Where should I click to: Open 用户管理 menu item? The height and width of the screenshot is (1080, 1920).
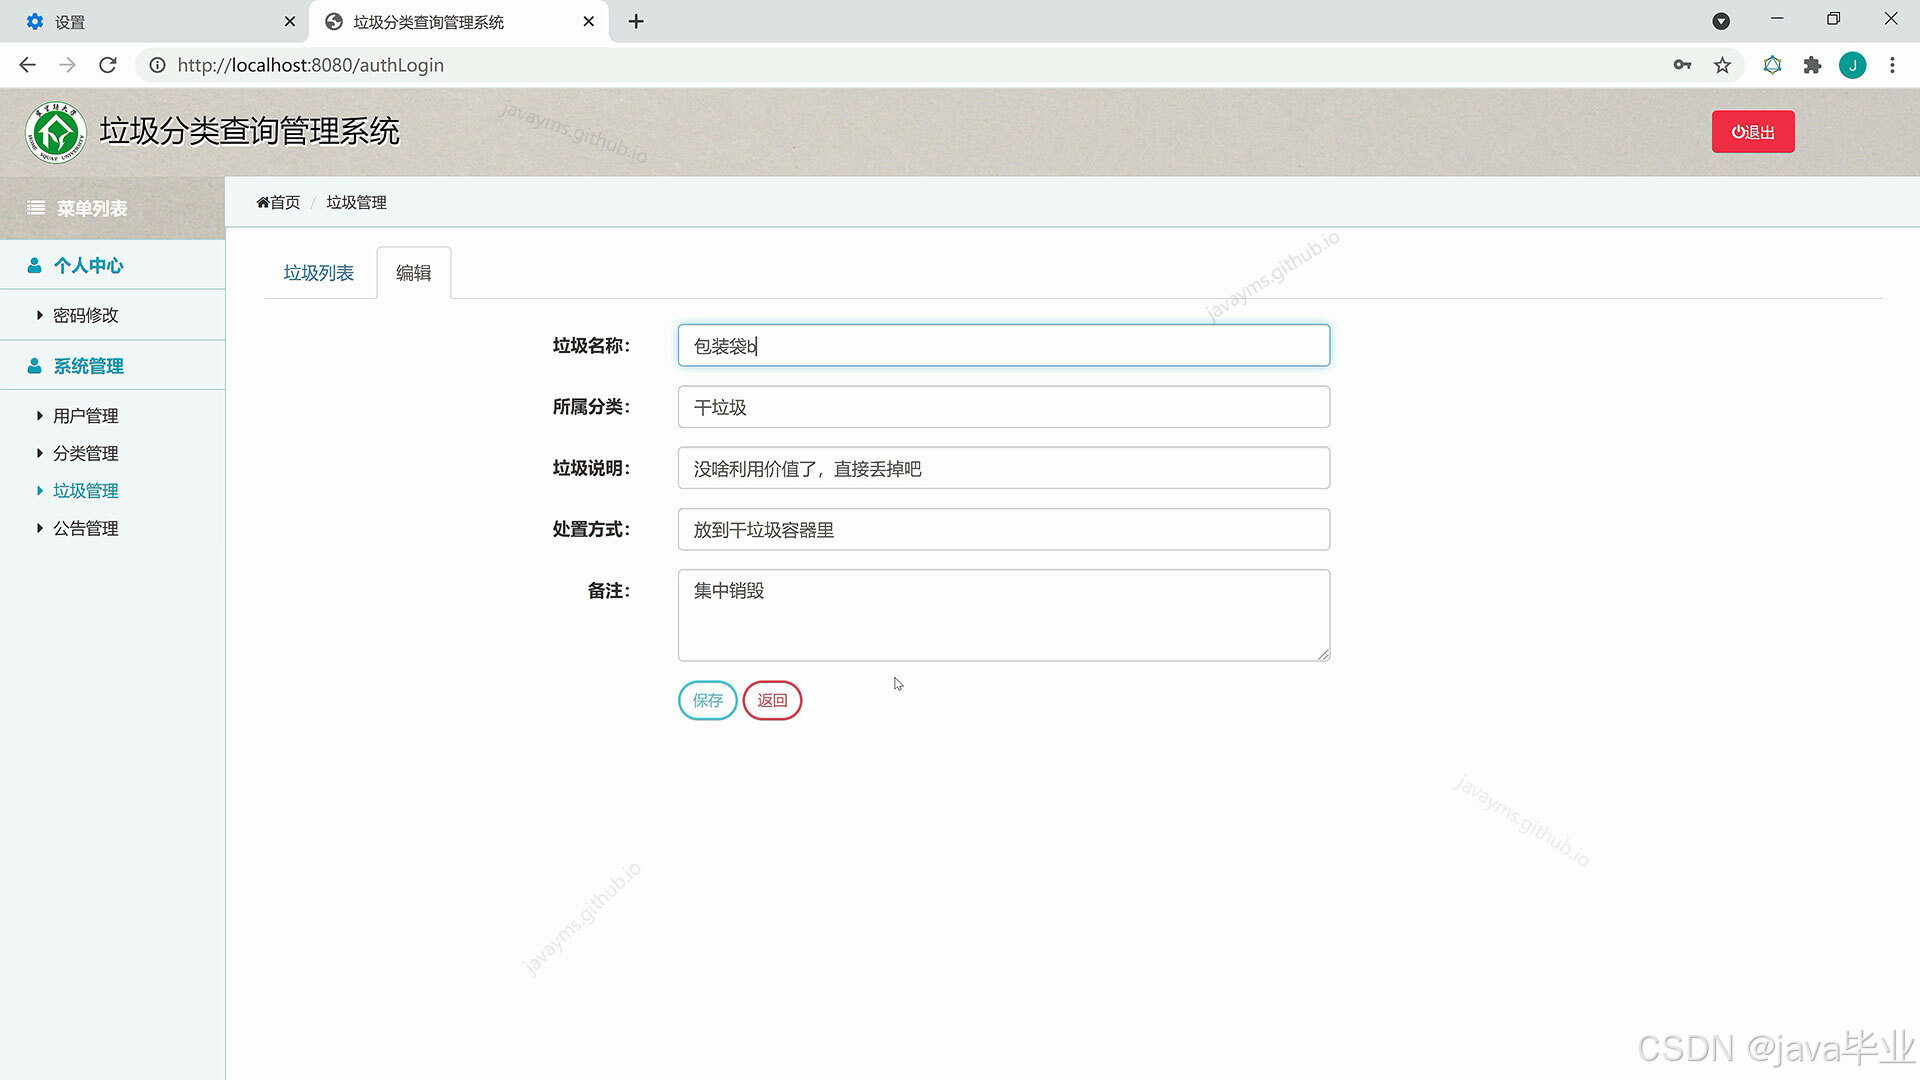coord(85,416)
